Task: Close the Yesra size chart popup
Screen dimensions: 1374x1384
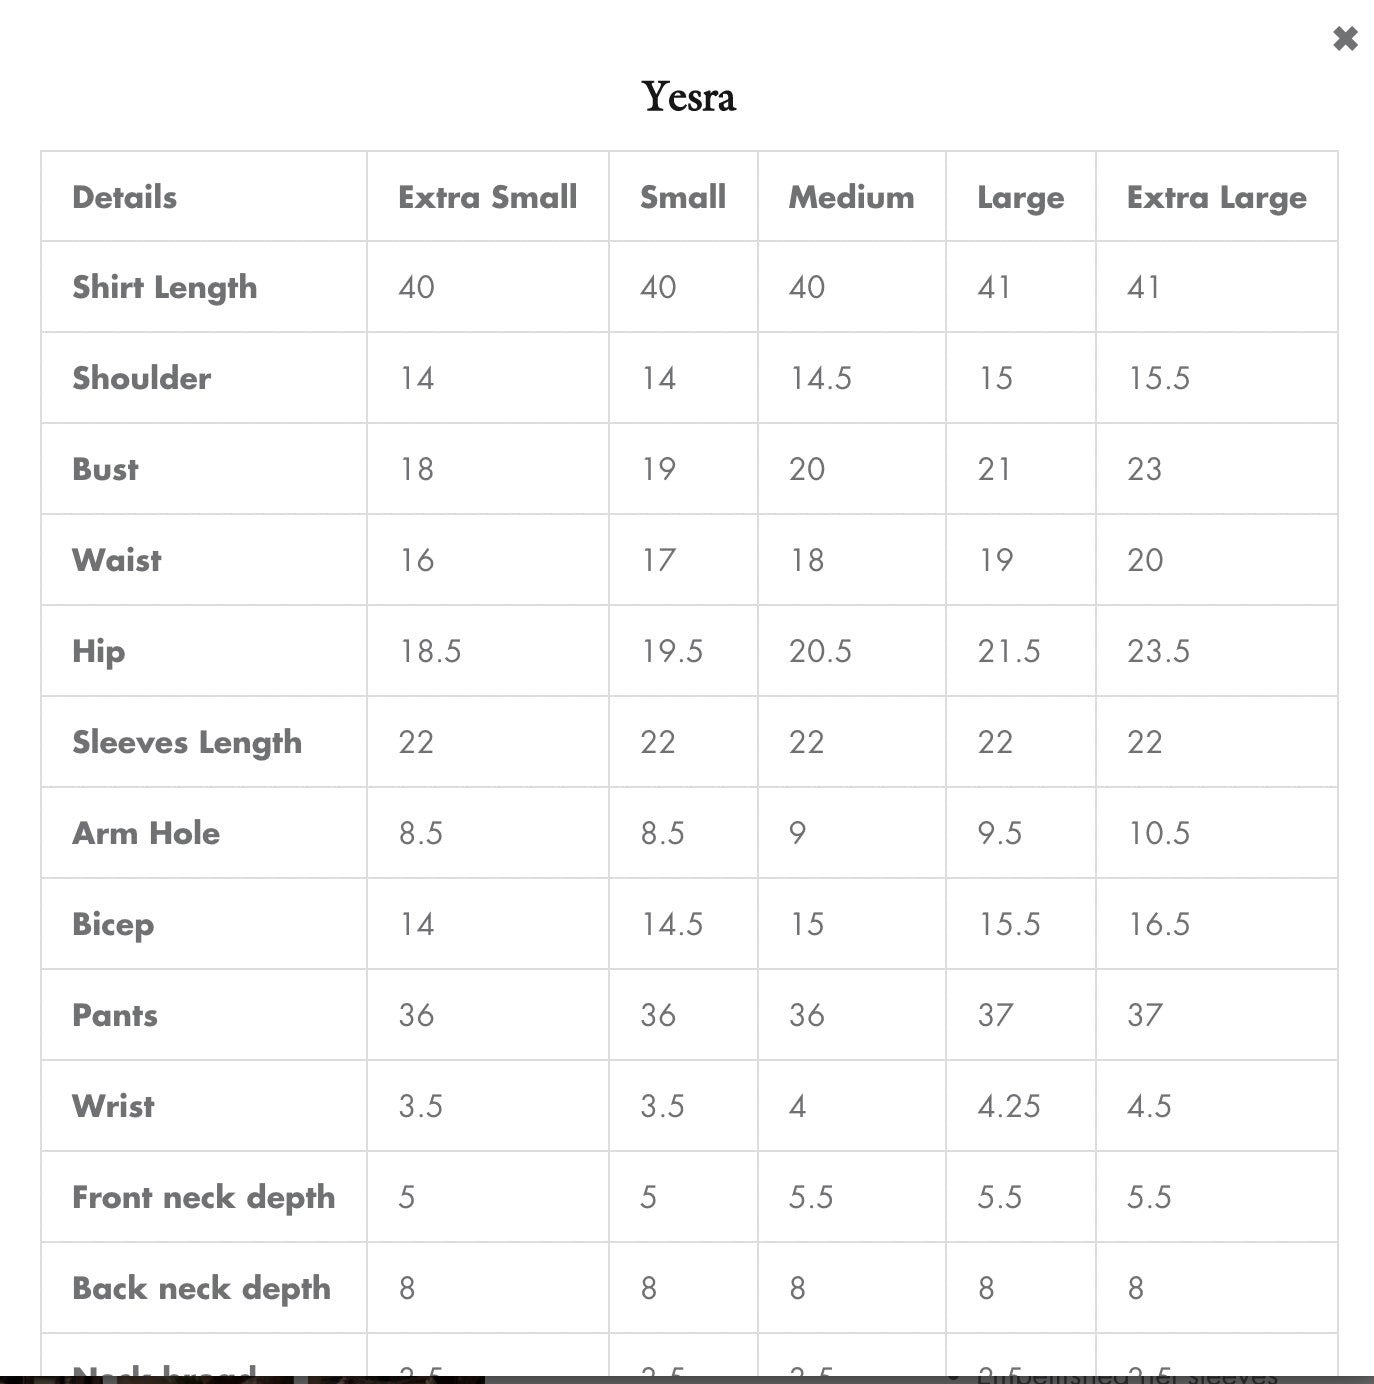Action: (x=1345, y=39)
